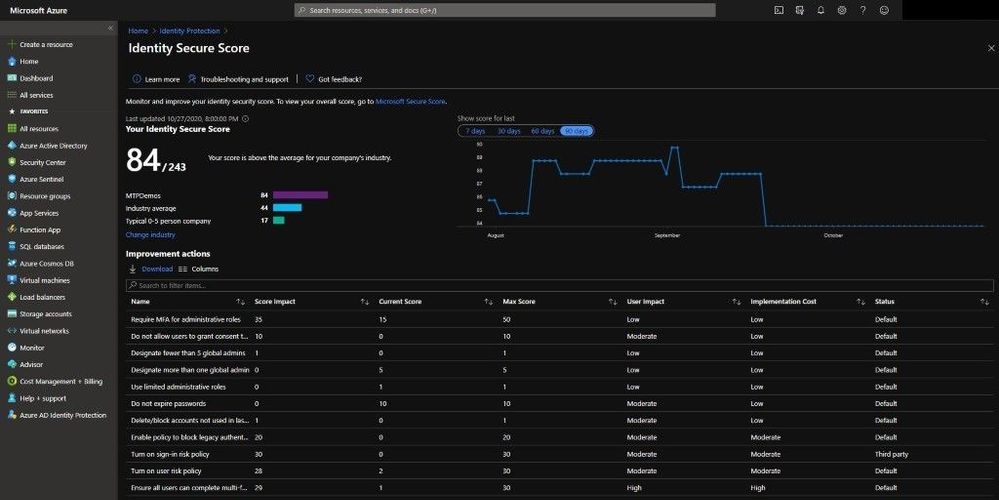Go to Identity Protection breadcrumb
Viewport: 999px width, 500px height.
coord(189,31)
